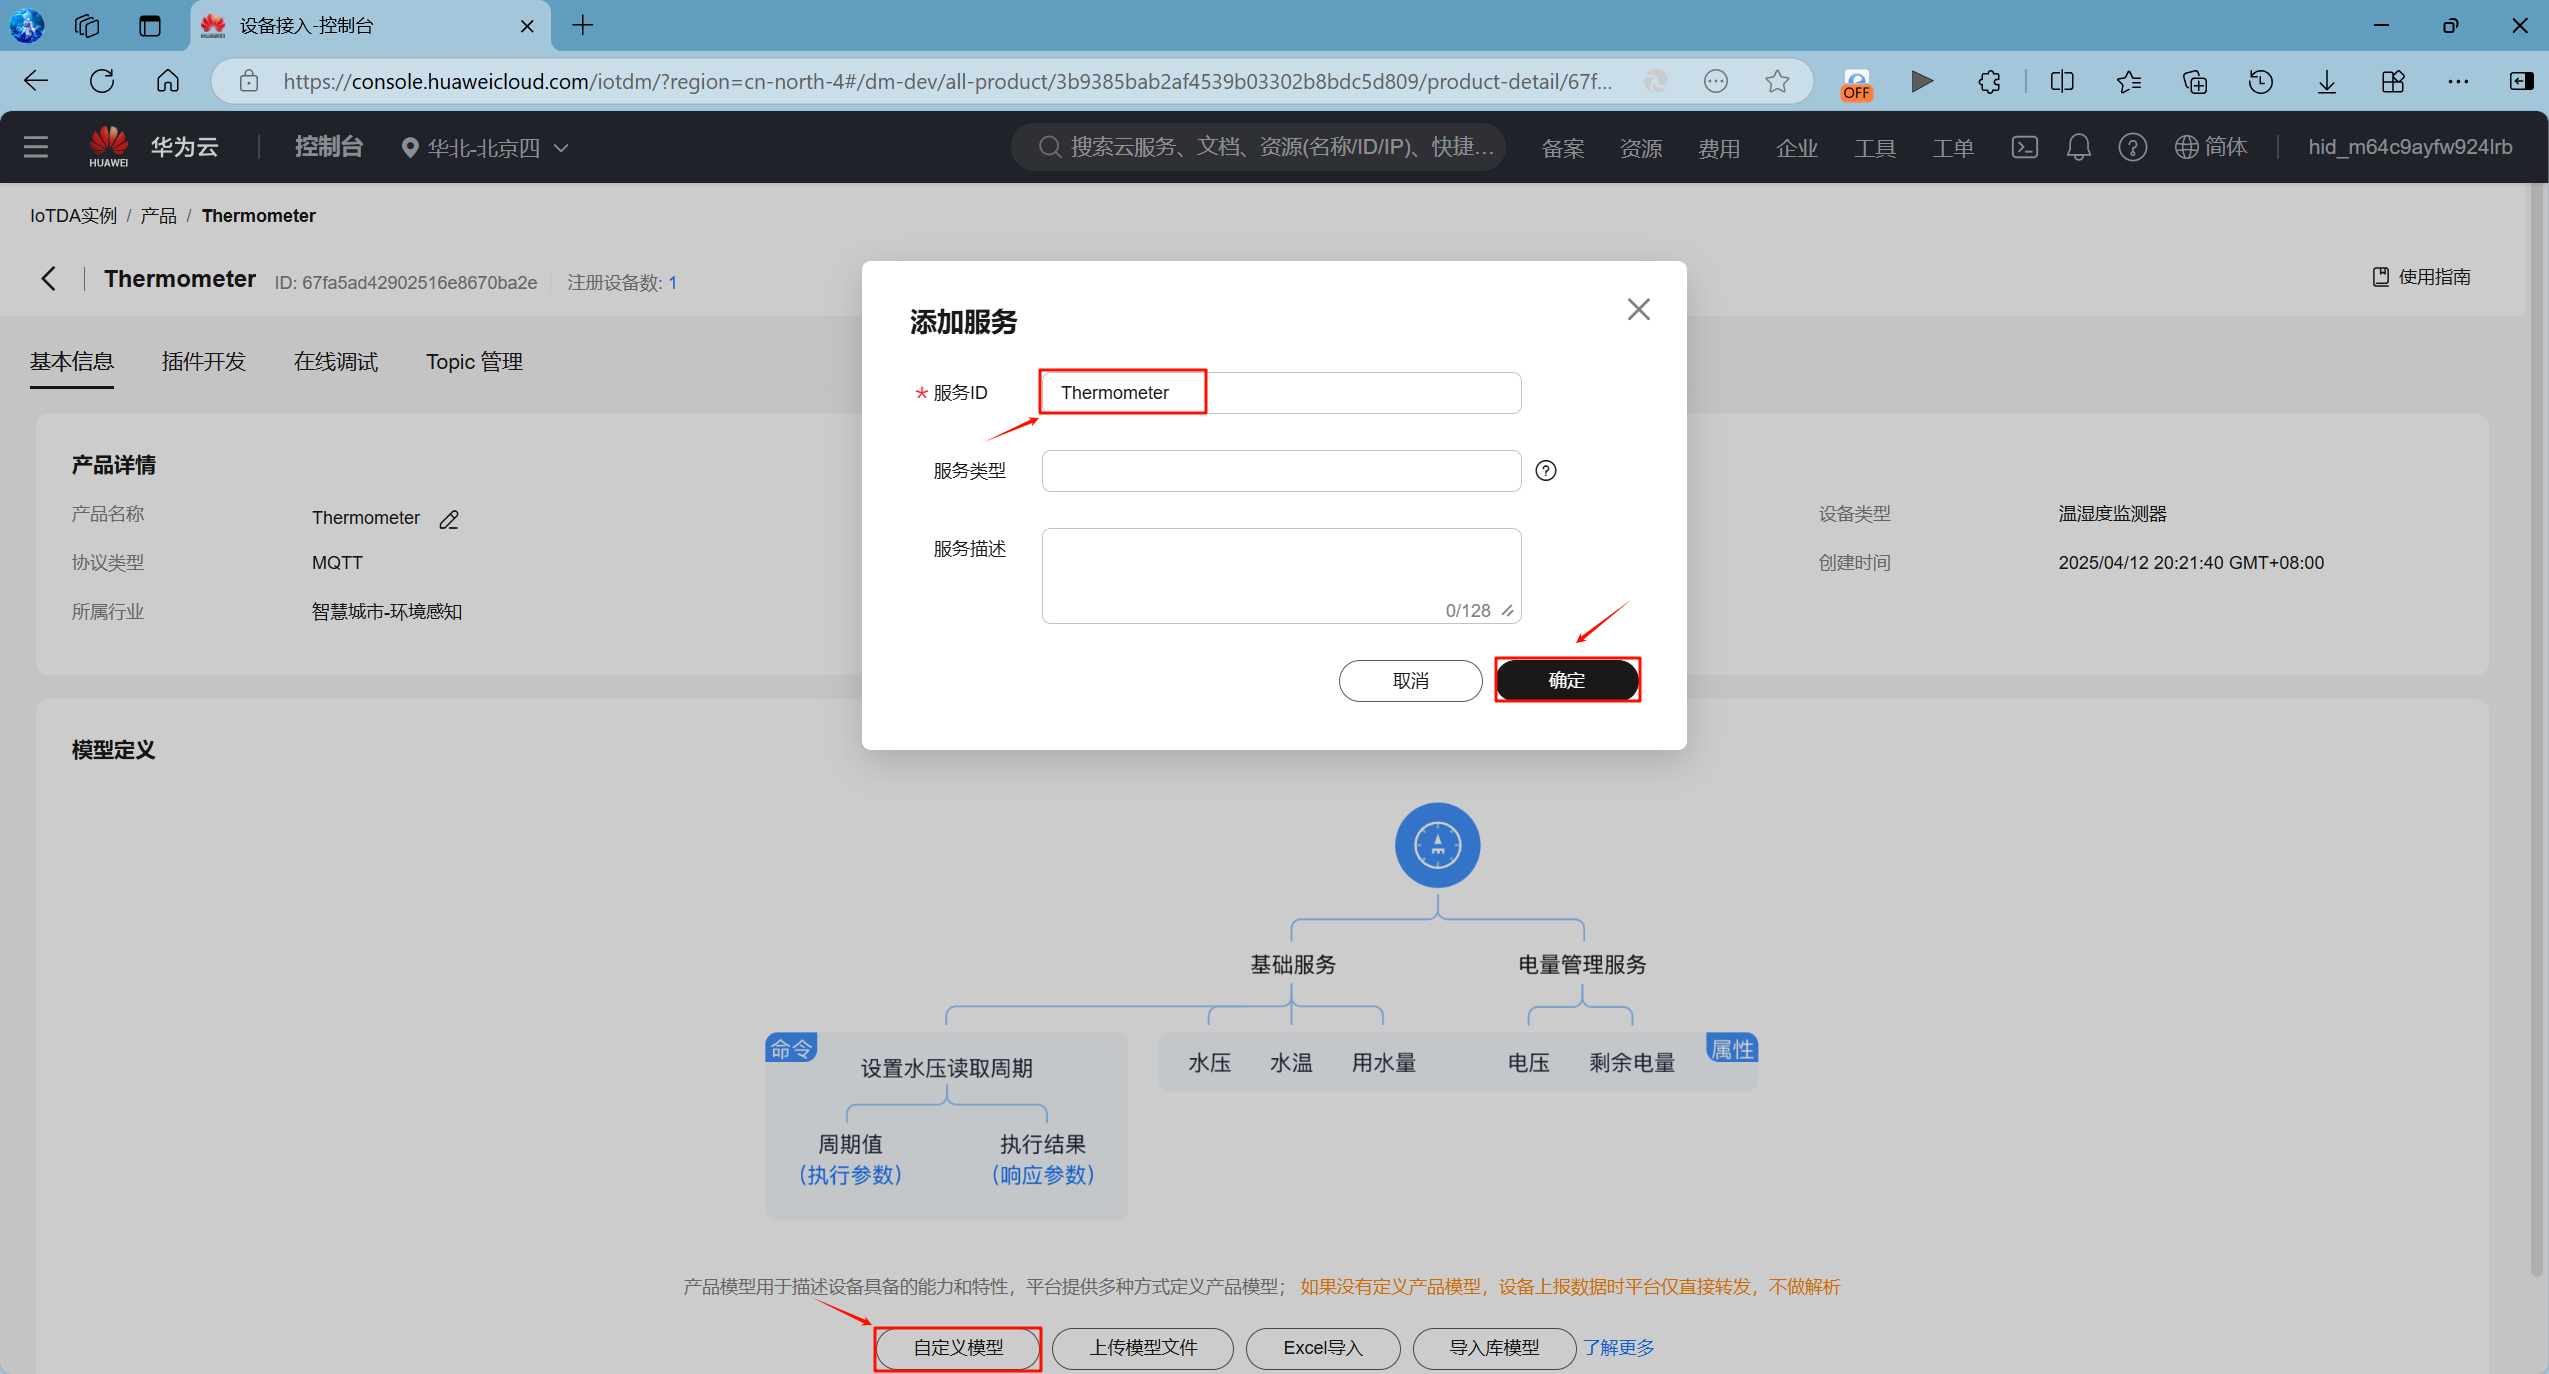Viewport: 2549px width, 1374px height.
Task: Switch to the Topic 管理 tab
Action: 473,361
